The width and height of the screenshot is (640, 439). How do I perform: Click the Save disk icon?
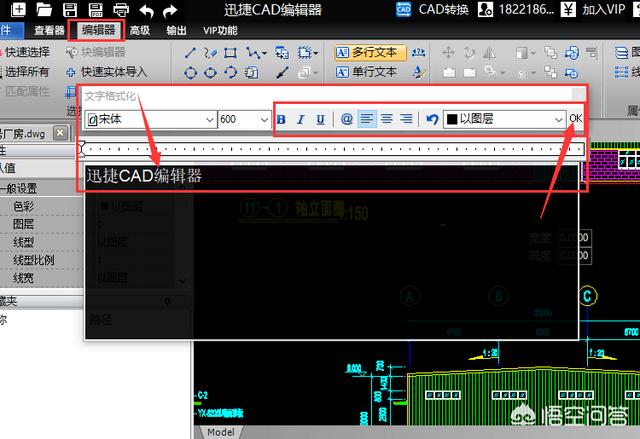tap(70, 10)
